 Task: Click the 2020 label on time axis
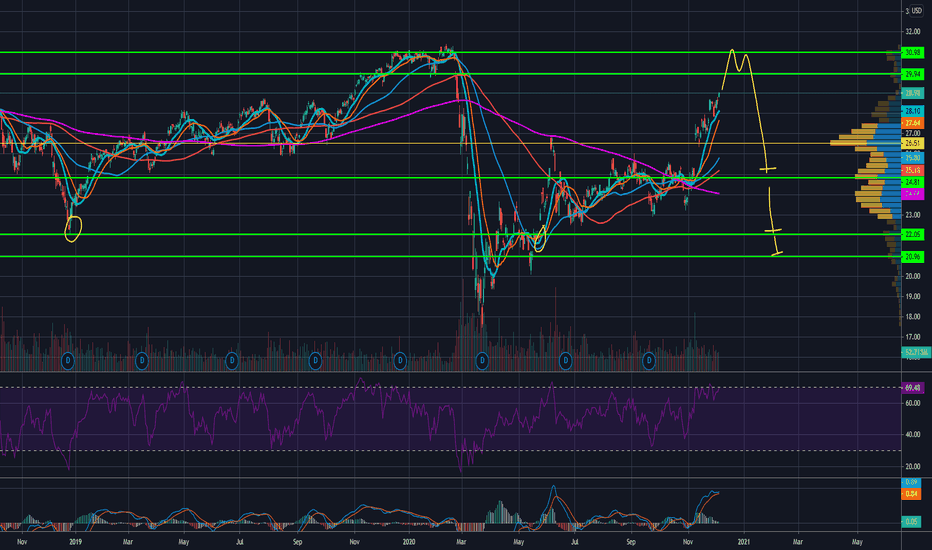tap(409, 542)
